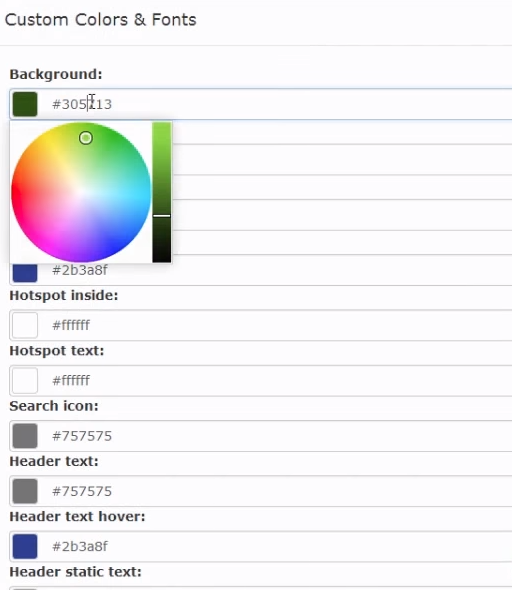Click the Search icon hex field
512x590 pixels.
(x=261, y=436)
